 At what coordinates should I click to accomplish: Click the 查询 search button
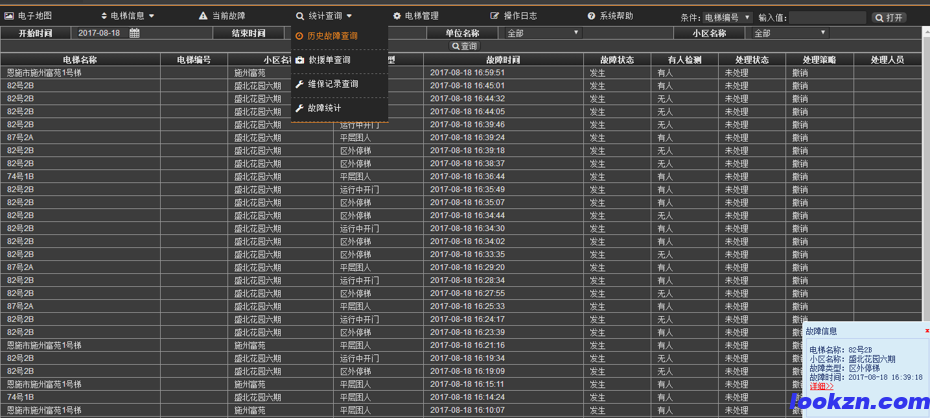[x=465, y=46]
